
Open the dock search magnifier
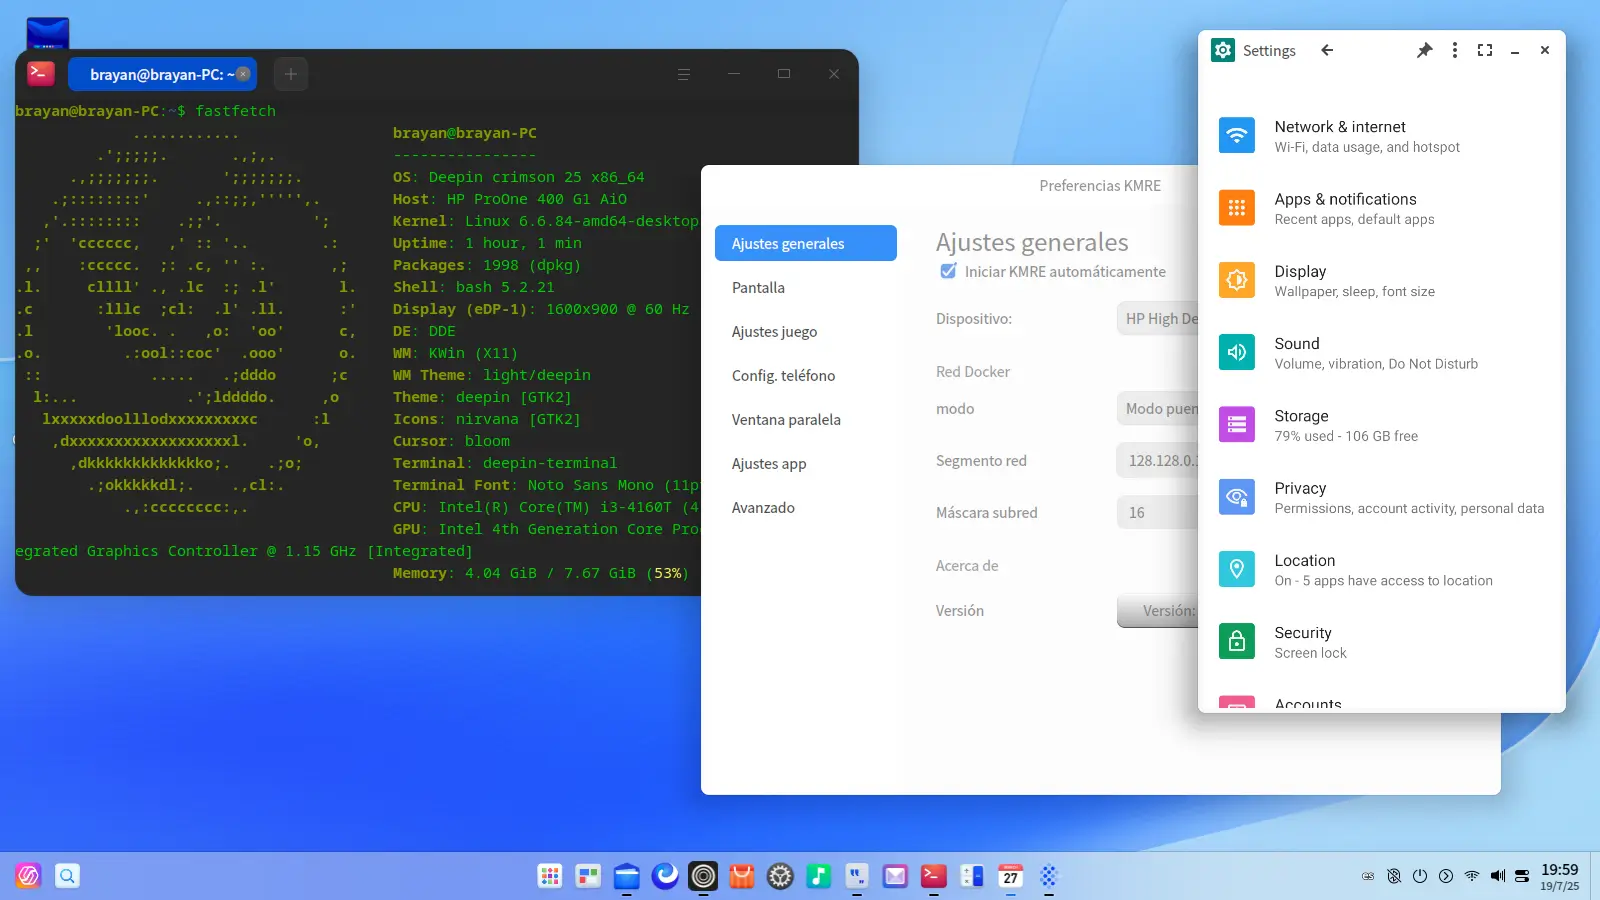[67, 876]
